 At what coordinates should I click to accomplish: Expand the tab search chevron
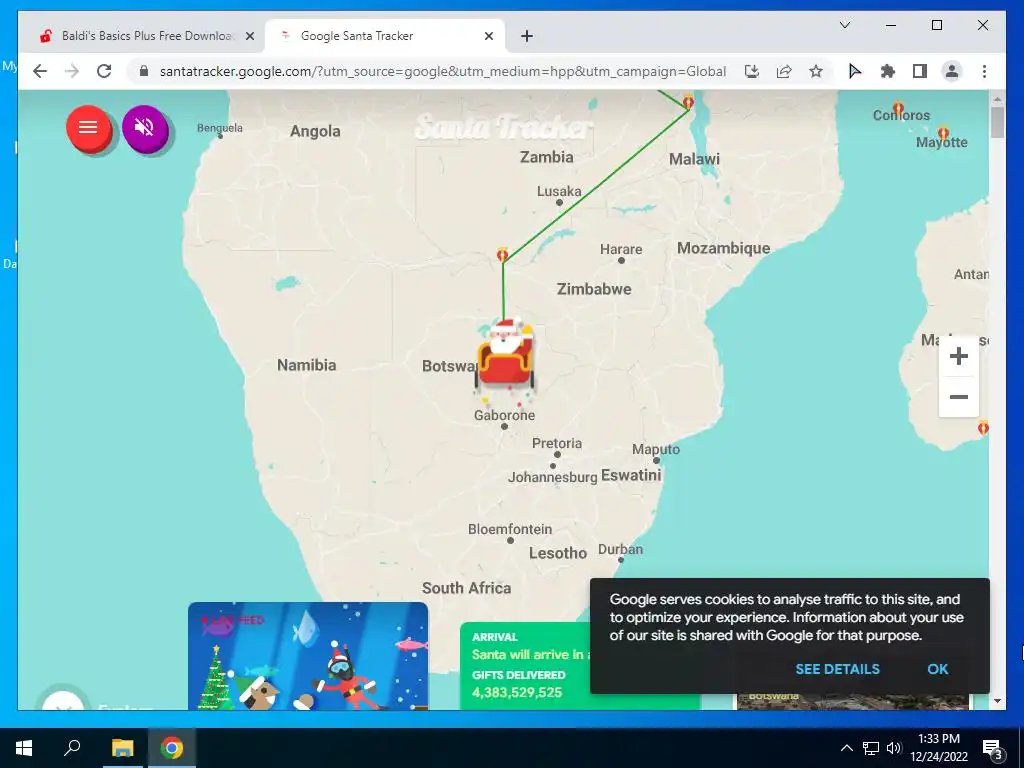844,25
